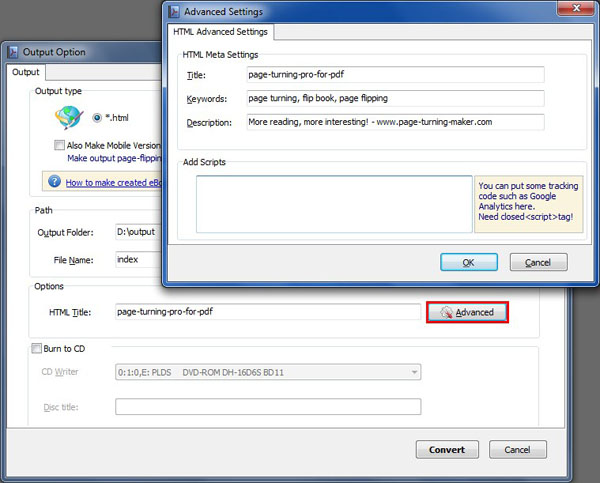Screen dimensions: 600x483
Task: Cancel the Output Option window
Action: click(517, 449)
